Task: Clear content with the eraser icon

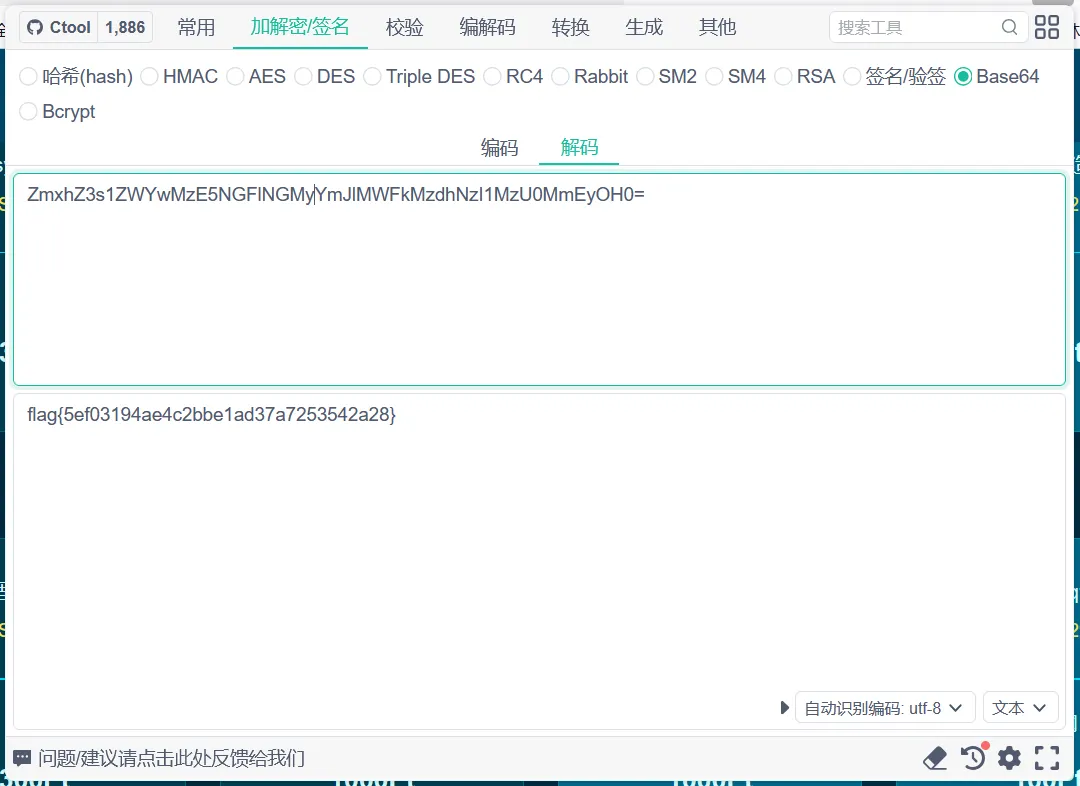Action: [x=935, y=758]
